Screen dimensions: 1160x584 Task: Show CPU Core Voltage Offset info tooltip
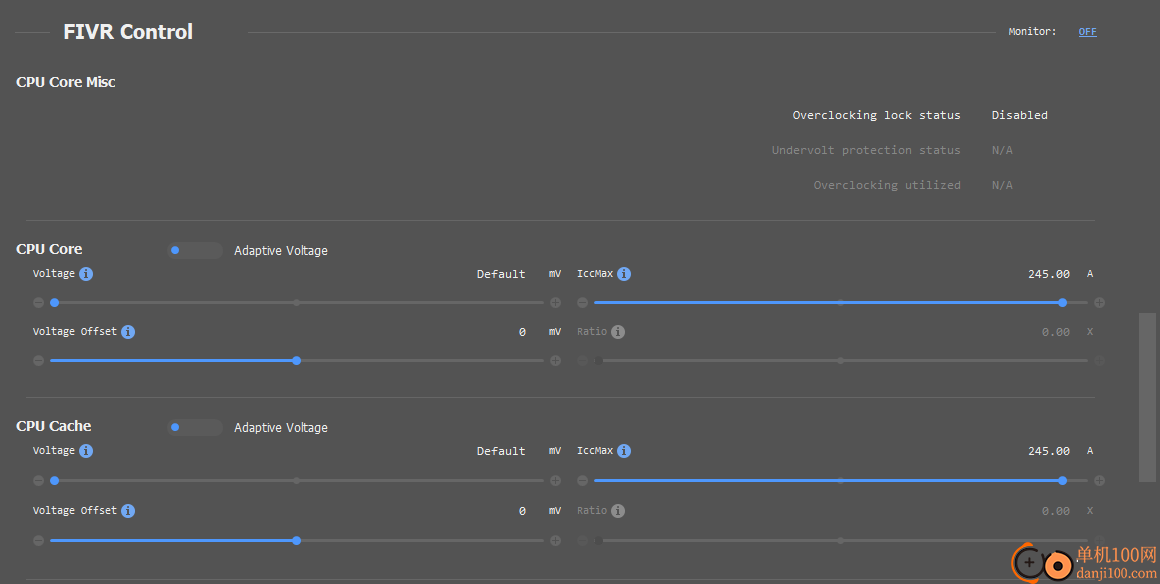[128, 332]
